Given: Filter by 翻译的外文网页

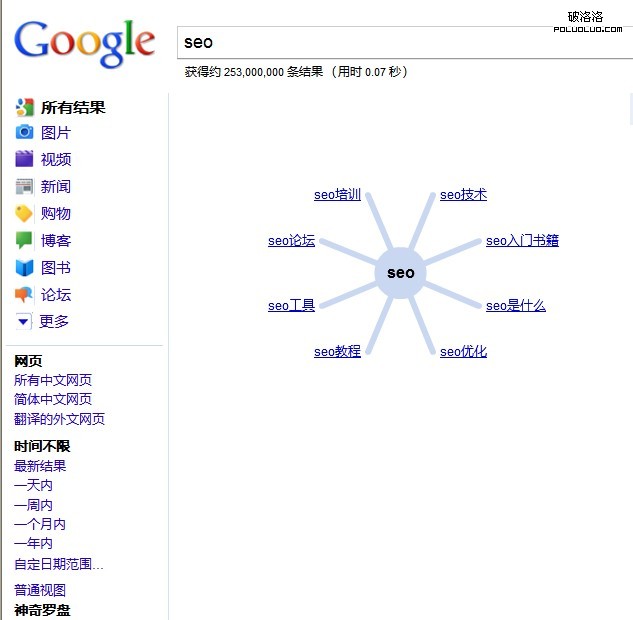Looking at the screenshot, I should click(59, 419).
